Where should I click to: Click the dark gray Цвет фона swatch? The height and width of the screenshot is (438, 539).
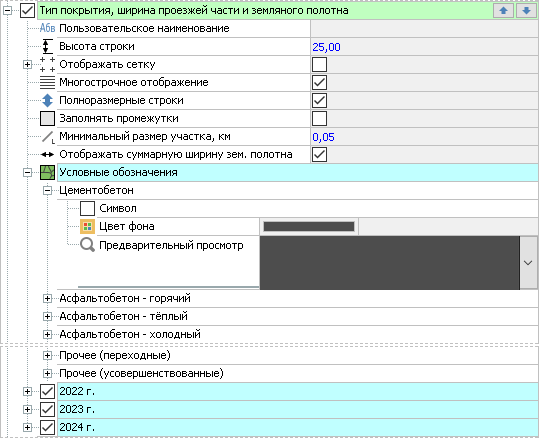coord(309,226)
